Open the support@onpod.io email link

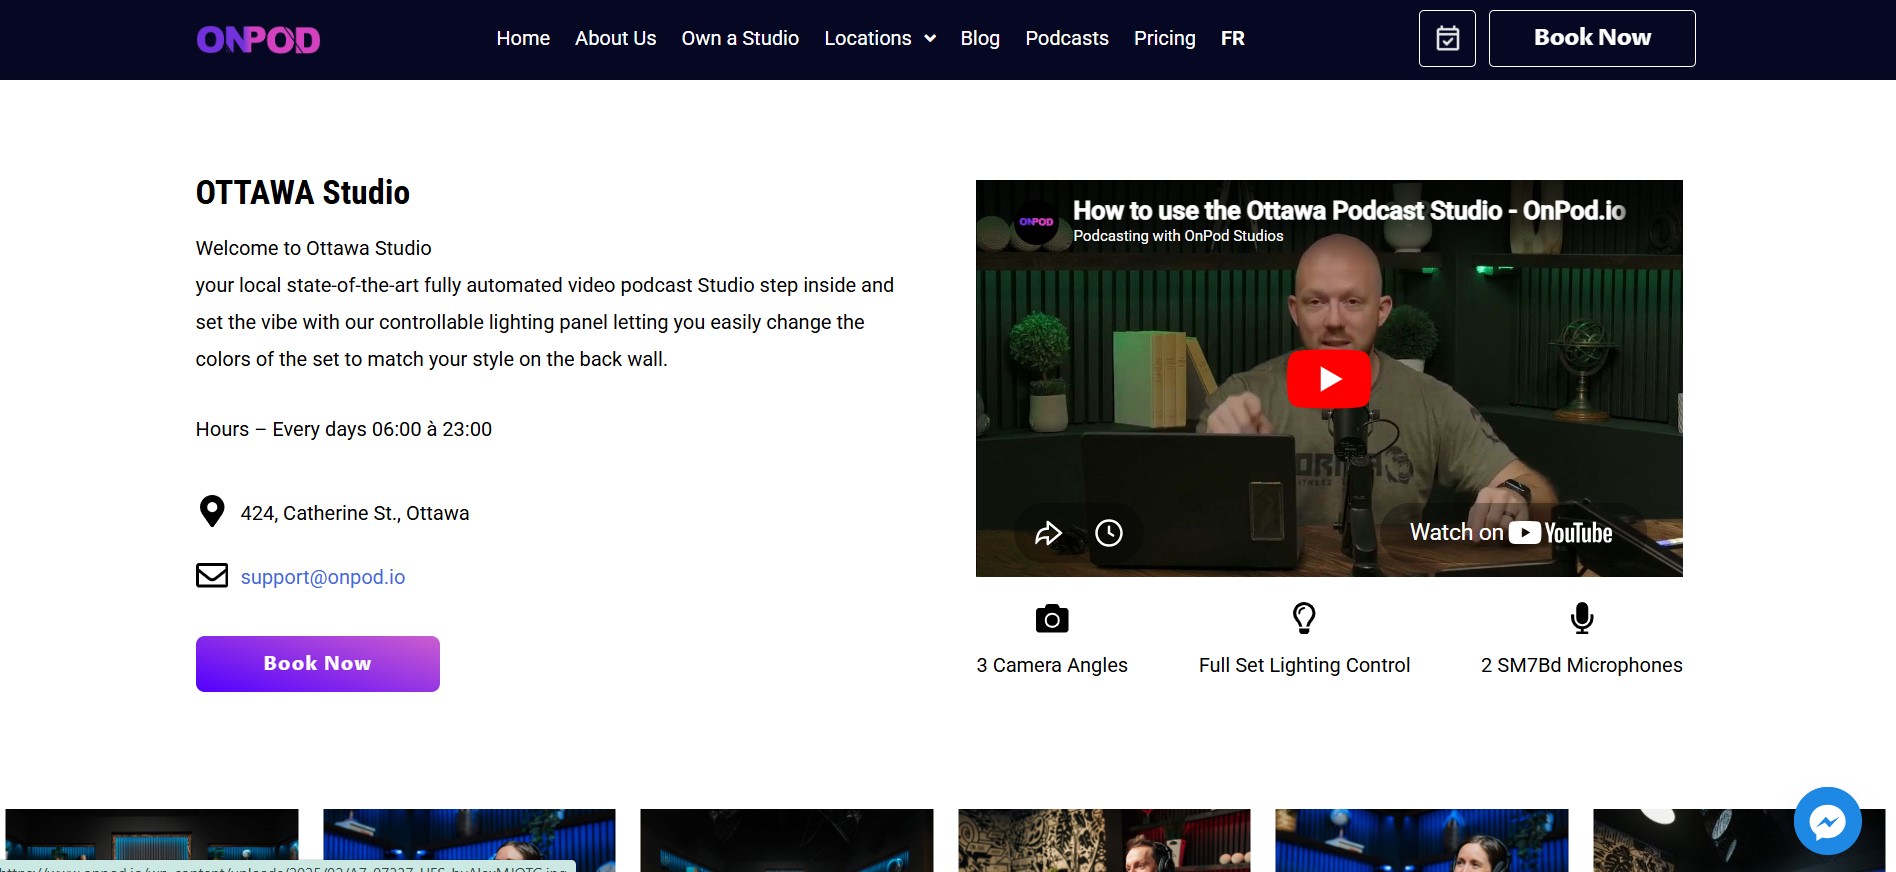click(323, 577)
